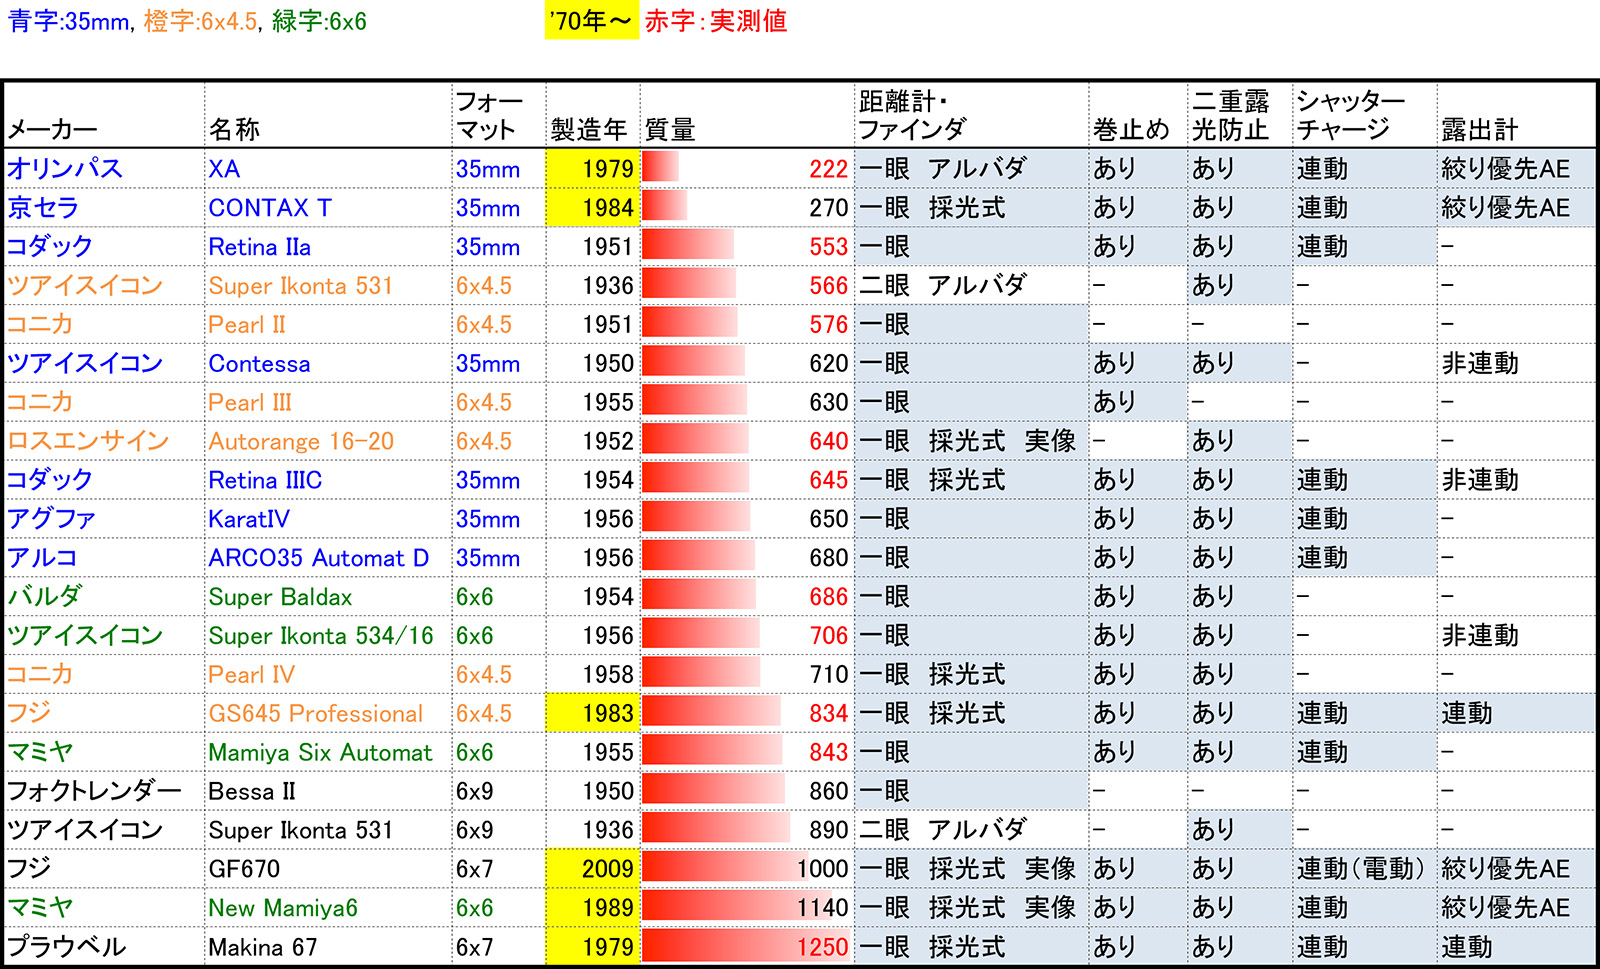Click the 赤字:実測値 legend text

tap(716, 21)
